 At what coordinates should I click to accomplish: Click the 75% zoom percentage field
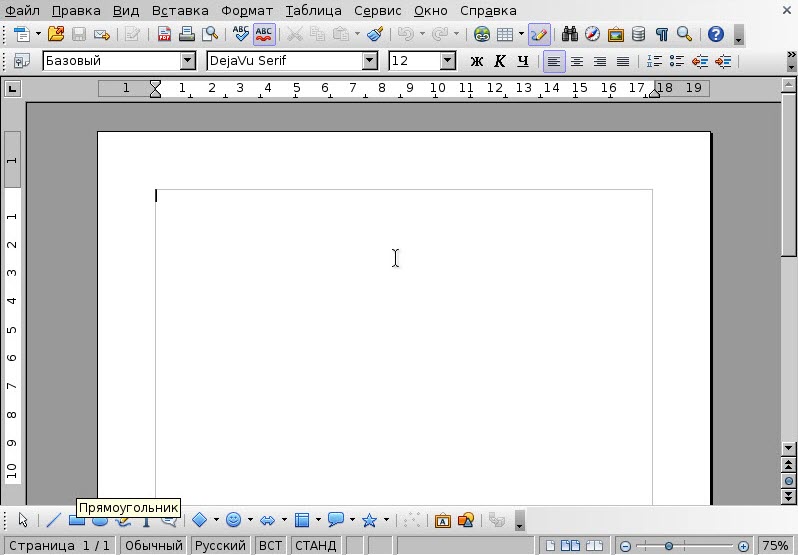point(776,546)
